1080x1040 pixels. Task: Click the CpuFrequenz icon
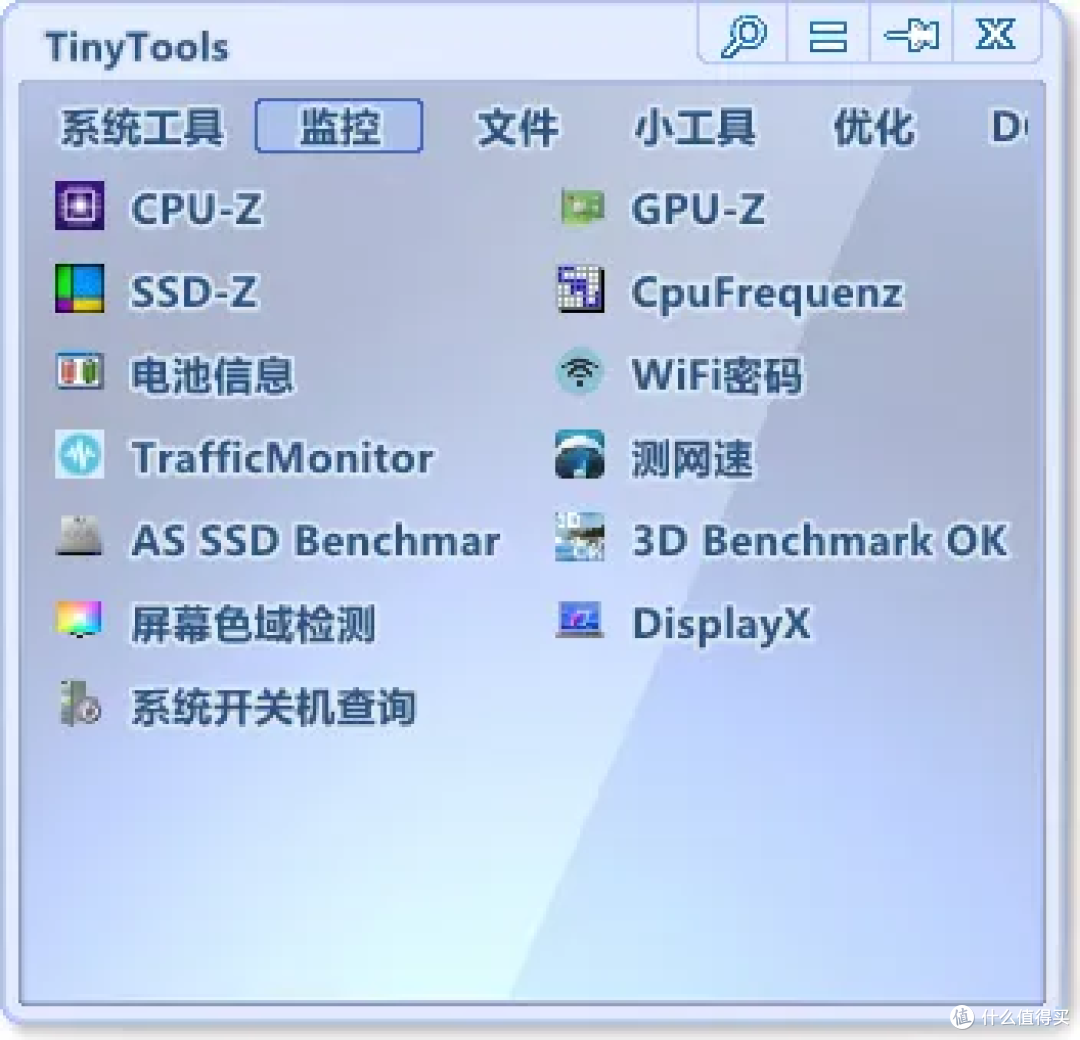[x=581, y=289]
